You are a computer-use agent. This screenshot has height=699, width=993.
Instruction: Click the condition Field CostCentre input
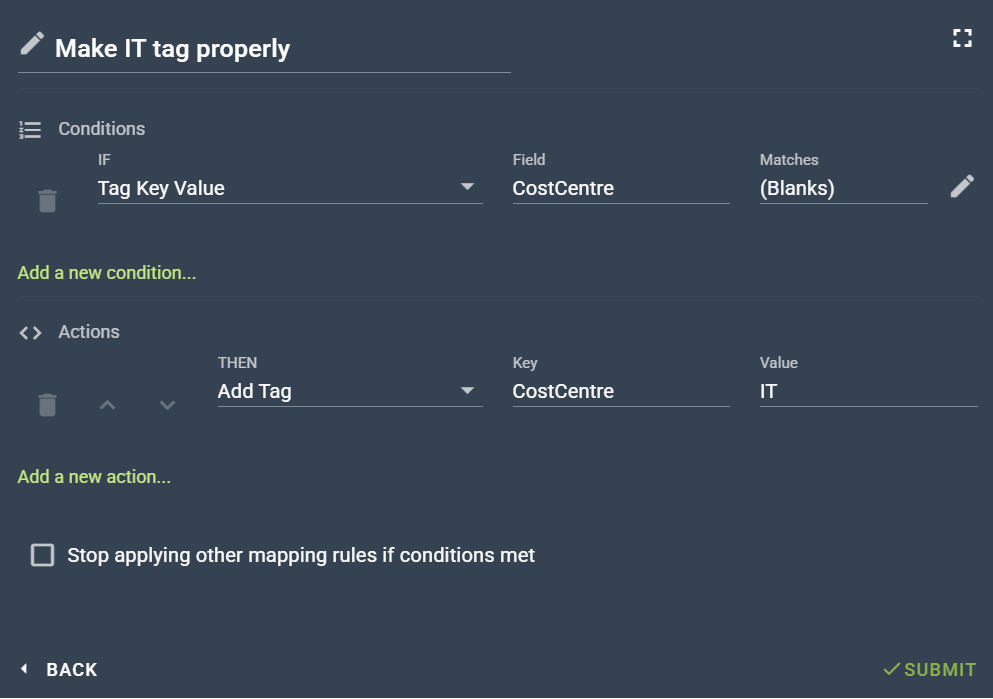click(x=620, y=188)
